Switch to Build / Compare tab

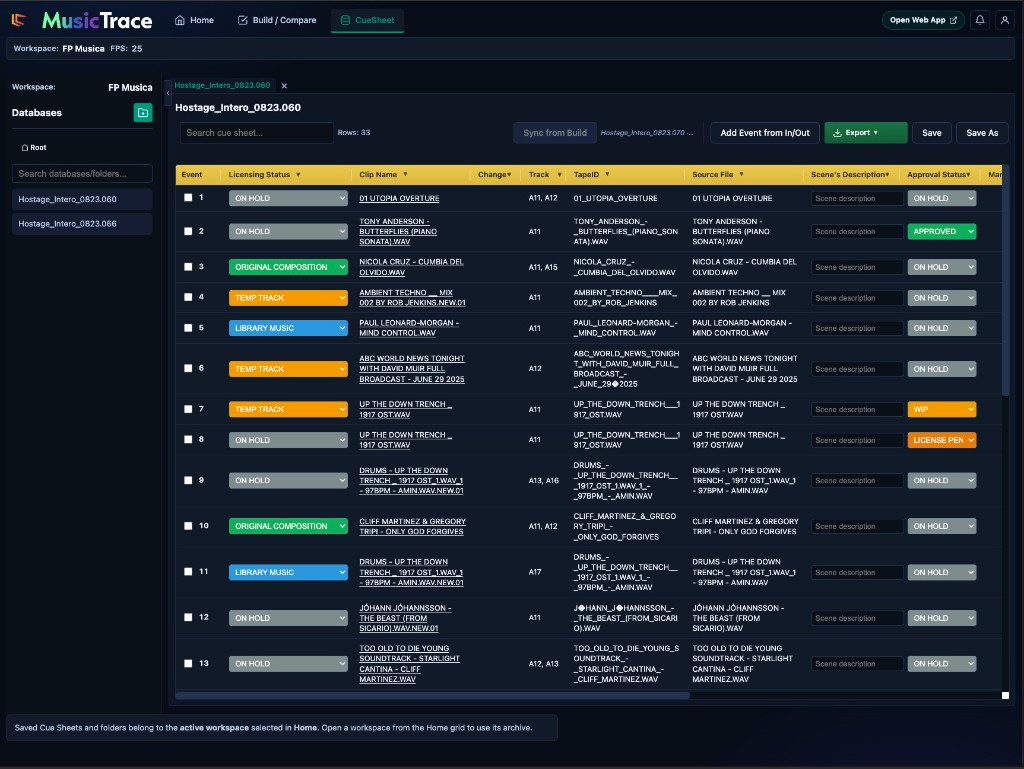[277, 20]
